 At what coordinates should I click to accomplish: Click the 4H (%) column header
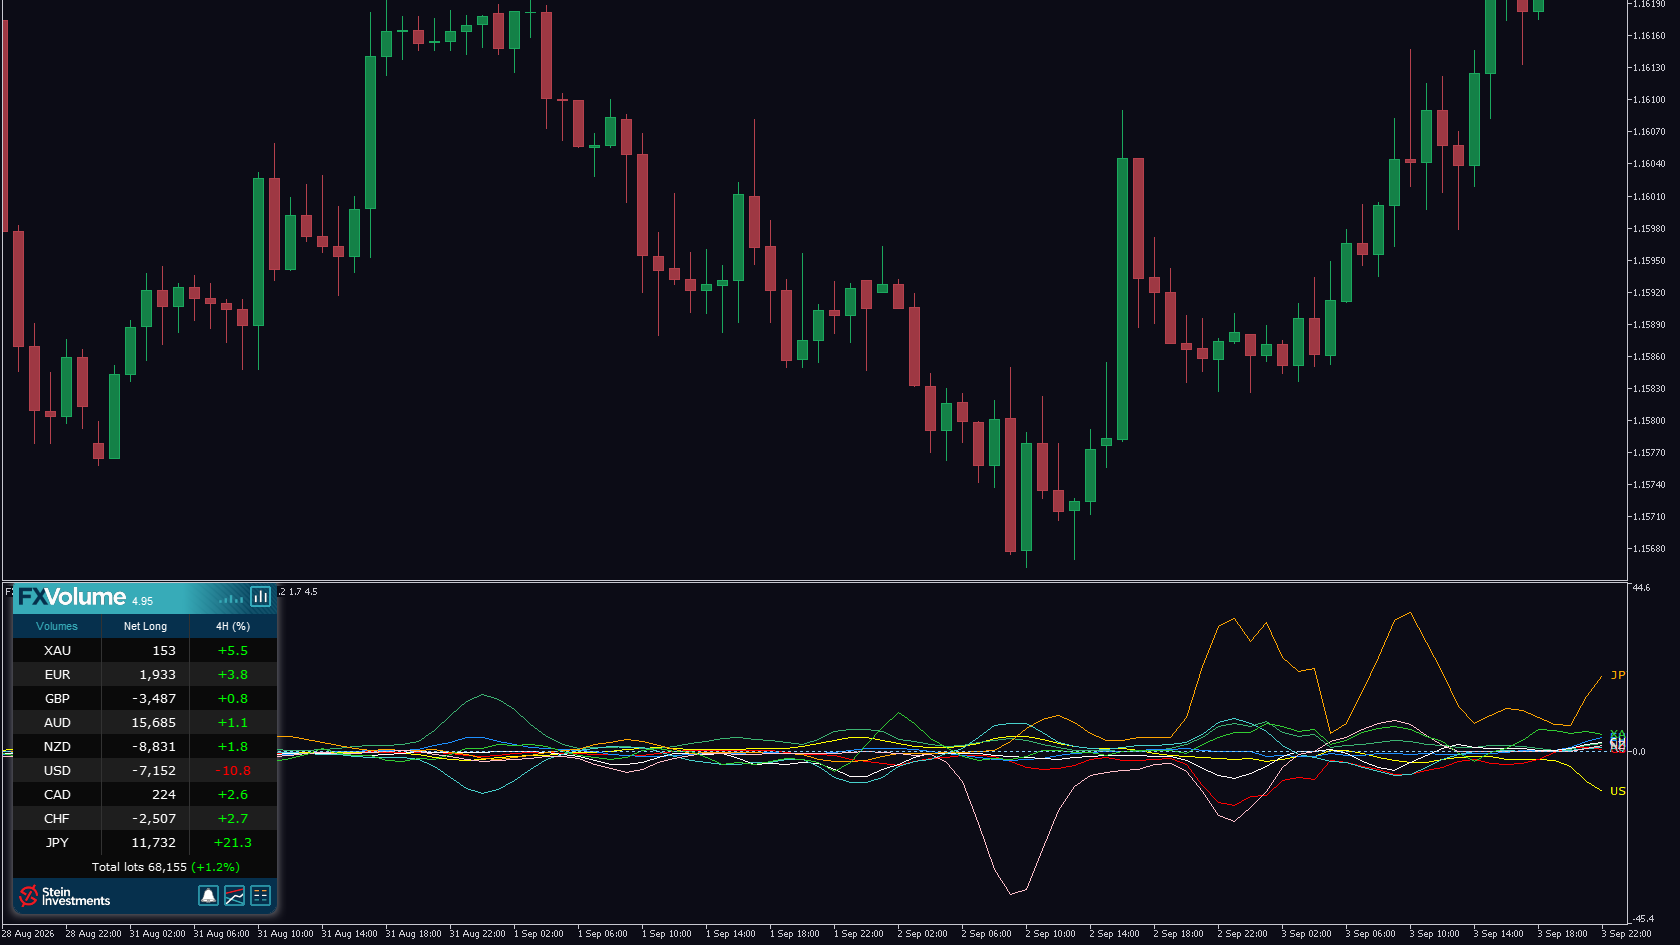pos(233,626)
